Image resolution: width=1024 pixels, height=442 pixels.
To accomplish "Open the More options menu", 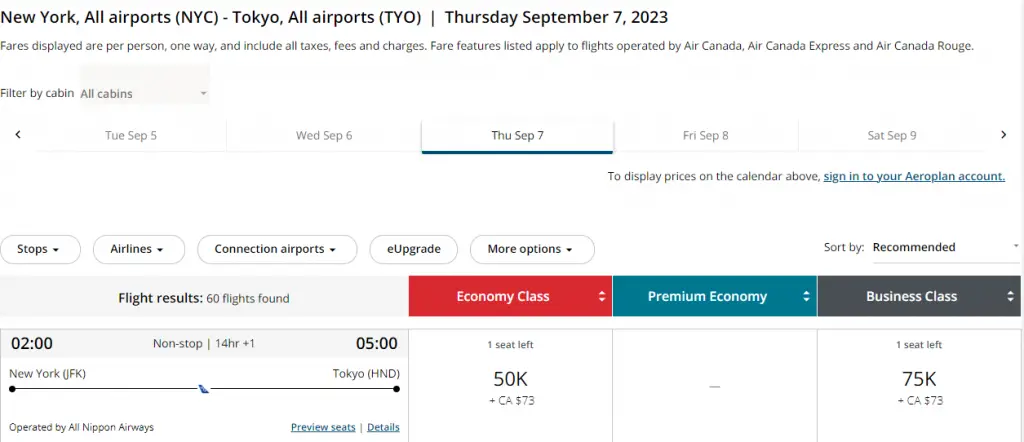I will tap(532, 249).
